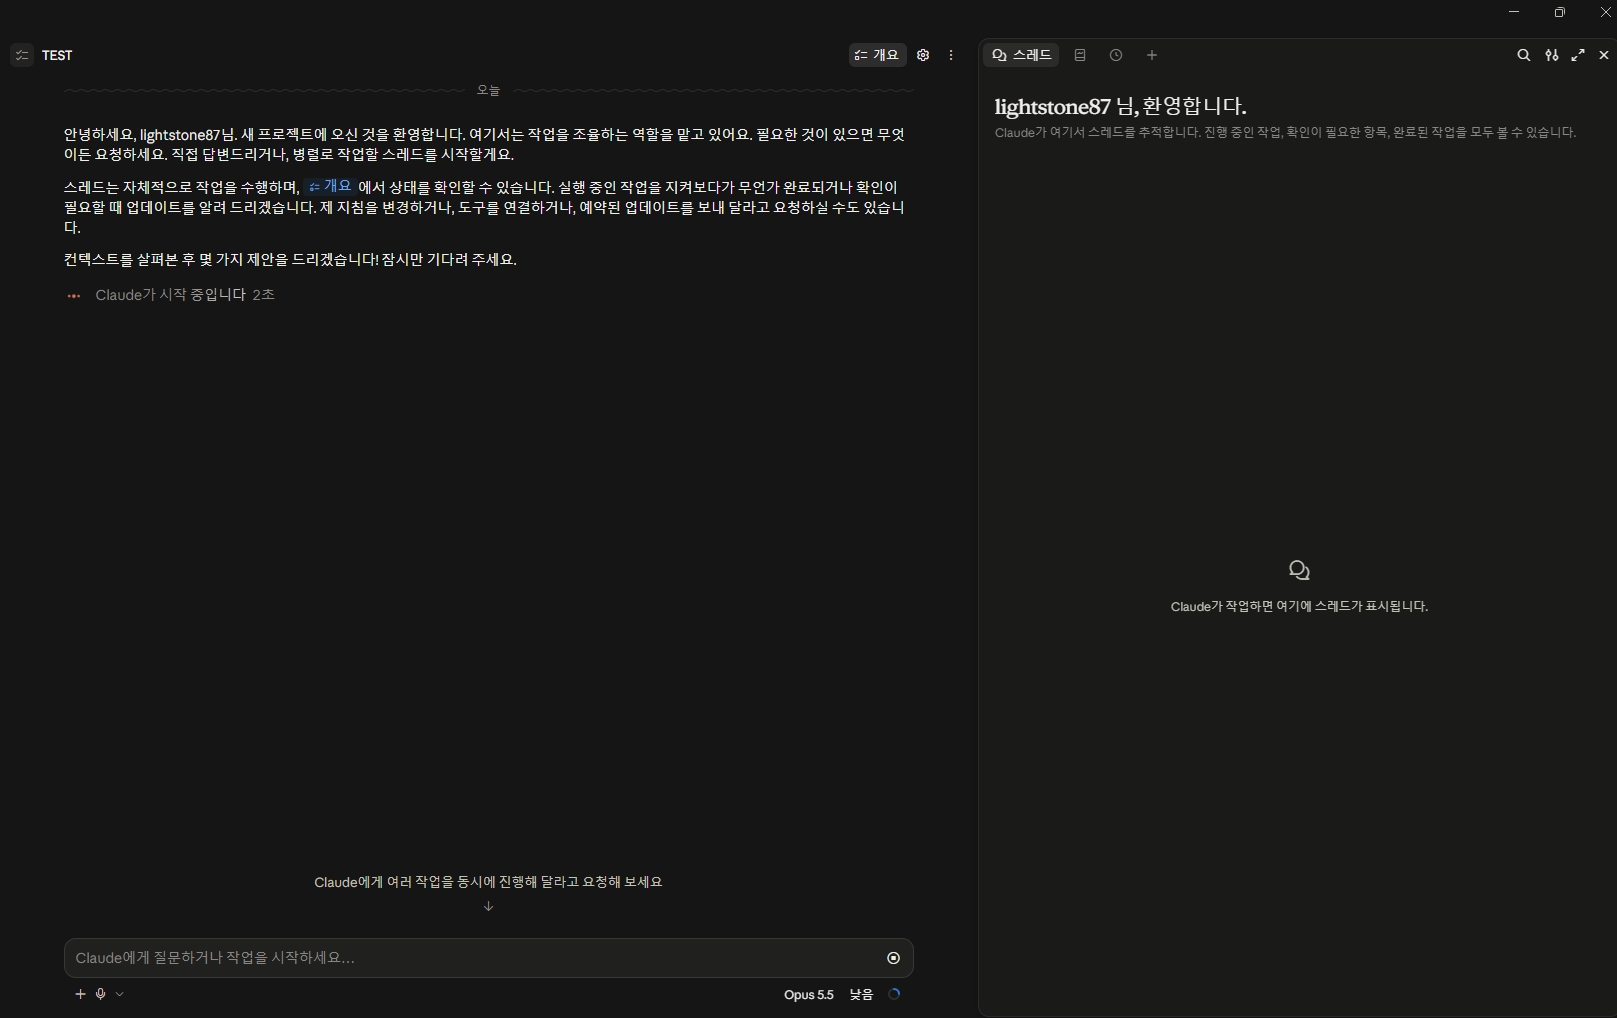1617x1018 pixels.
Task: Select the TEST project title
Action: click(57, 56)
